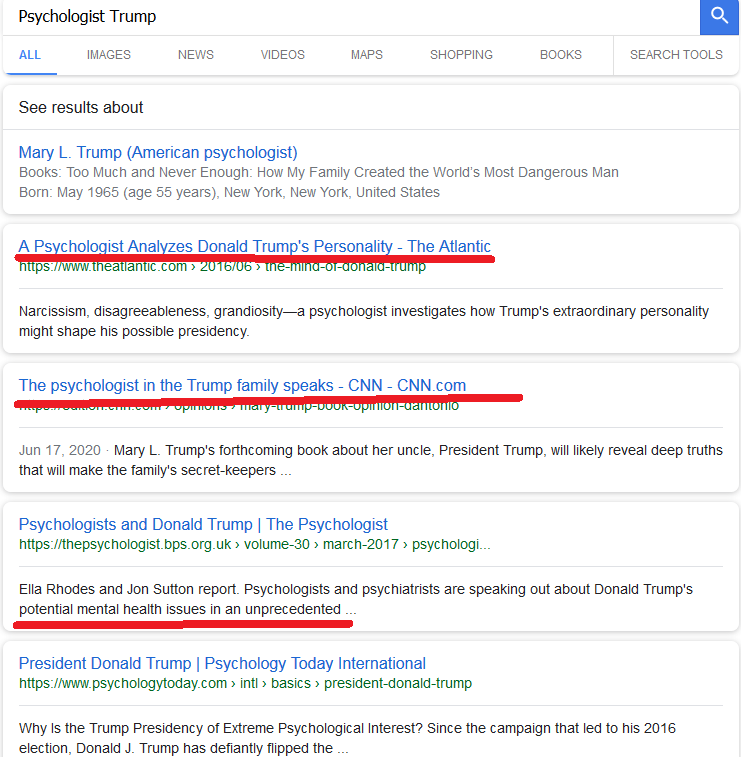Click the See results about heading
Viewport: 741px width, 757px height.
pos(81,107)
